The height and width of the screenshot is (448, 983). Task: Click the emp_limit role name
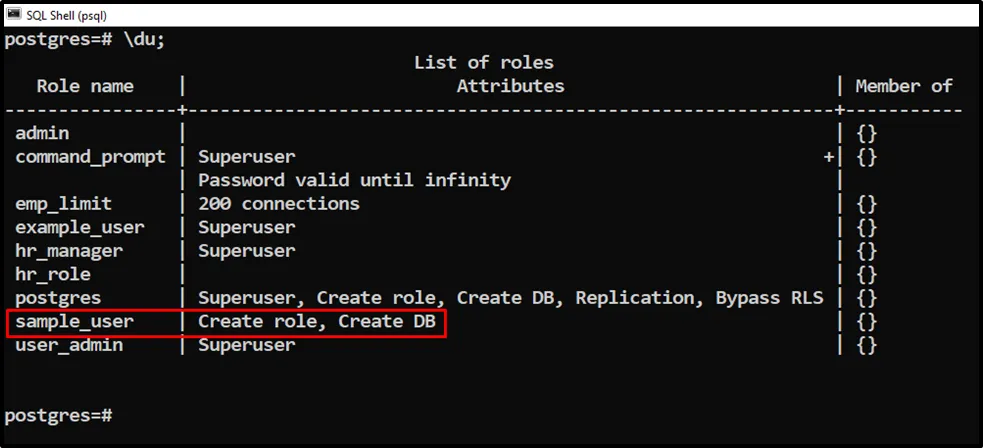click(63, 204)
